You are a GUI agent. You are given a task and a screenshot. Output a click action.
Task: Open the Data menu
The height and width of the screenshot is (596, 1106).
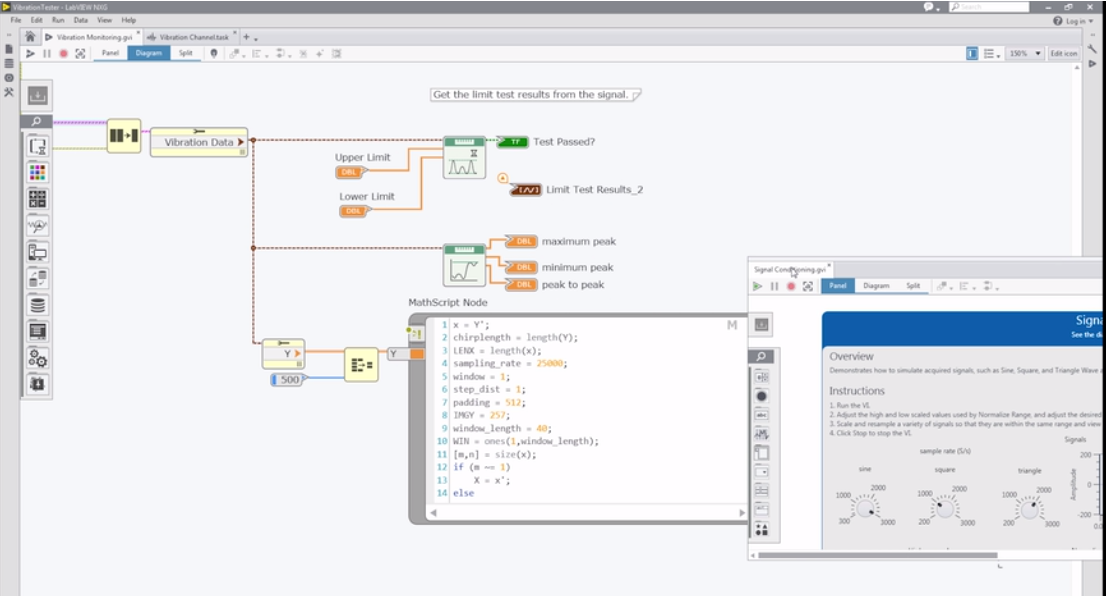pyautogui.click(x=81, y=20)
